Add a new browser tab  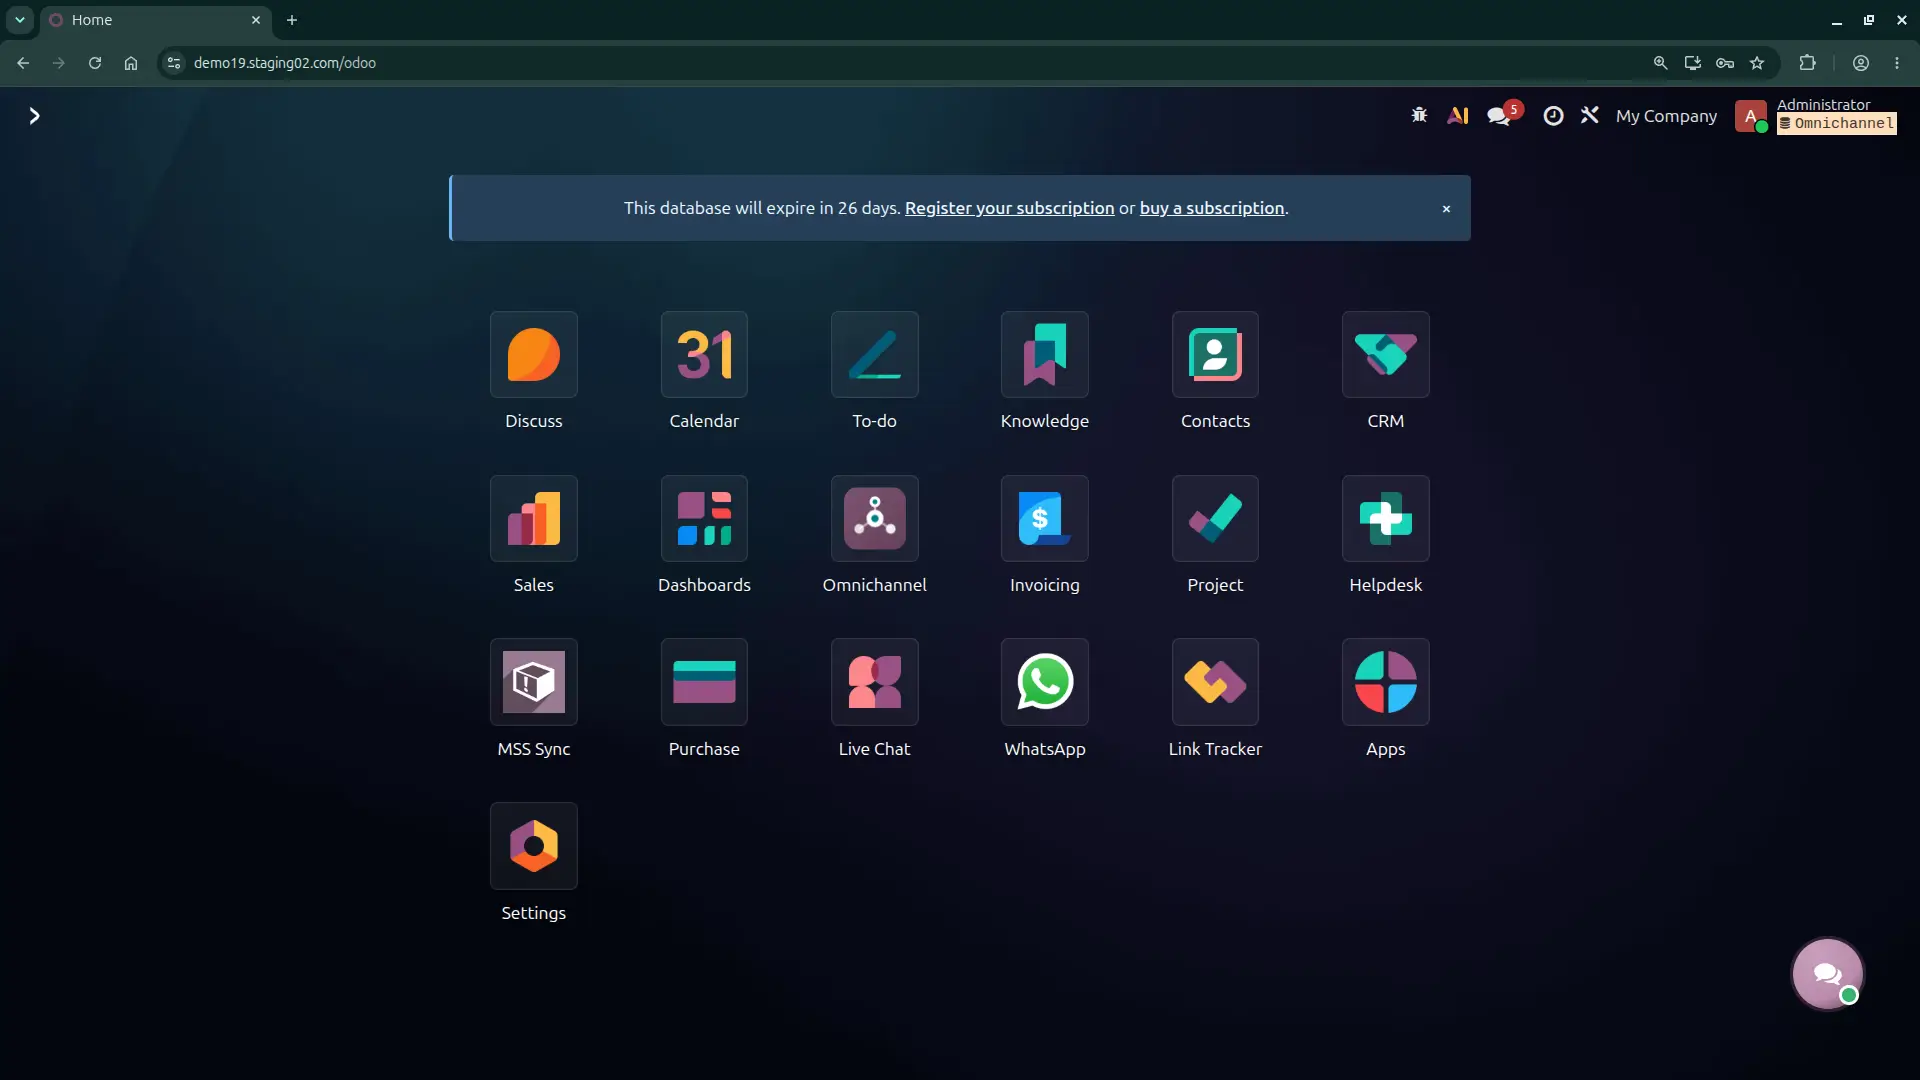click(292, 20)
